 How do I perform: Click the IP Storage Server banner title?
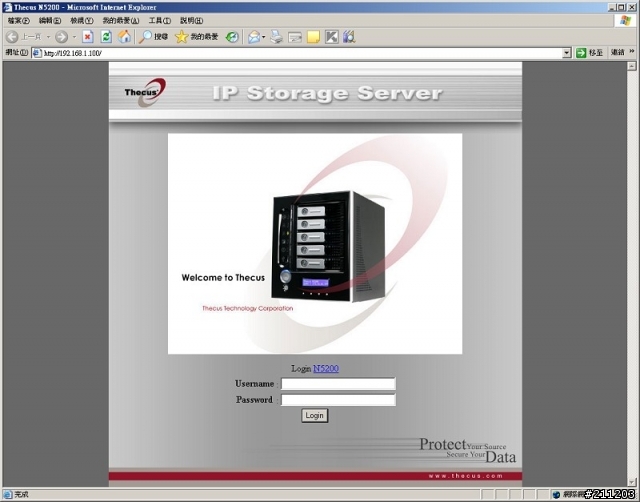(327, 93)
